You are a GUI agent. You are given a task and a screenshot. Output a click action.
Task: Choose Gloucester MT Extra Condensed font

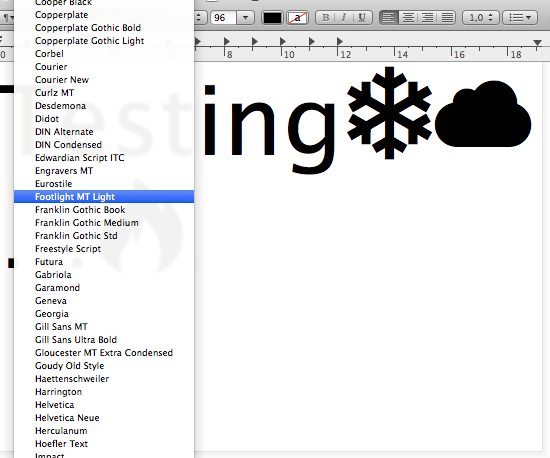[x=104, y=352]
